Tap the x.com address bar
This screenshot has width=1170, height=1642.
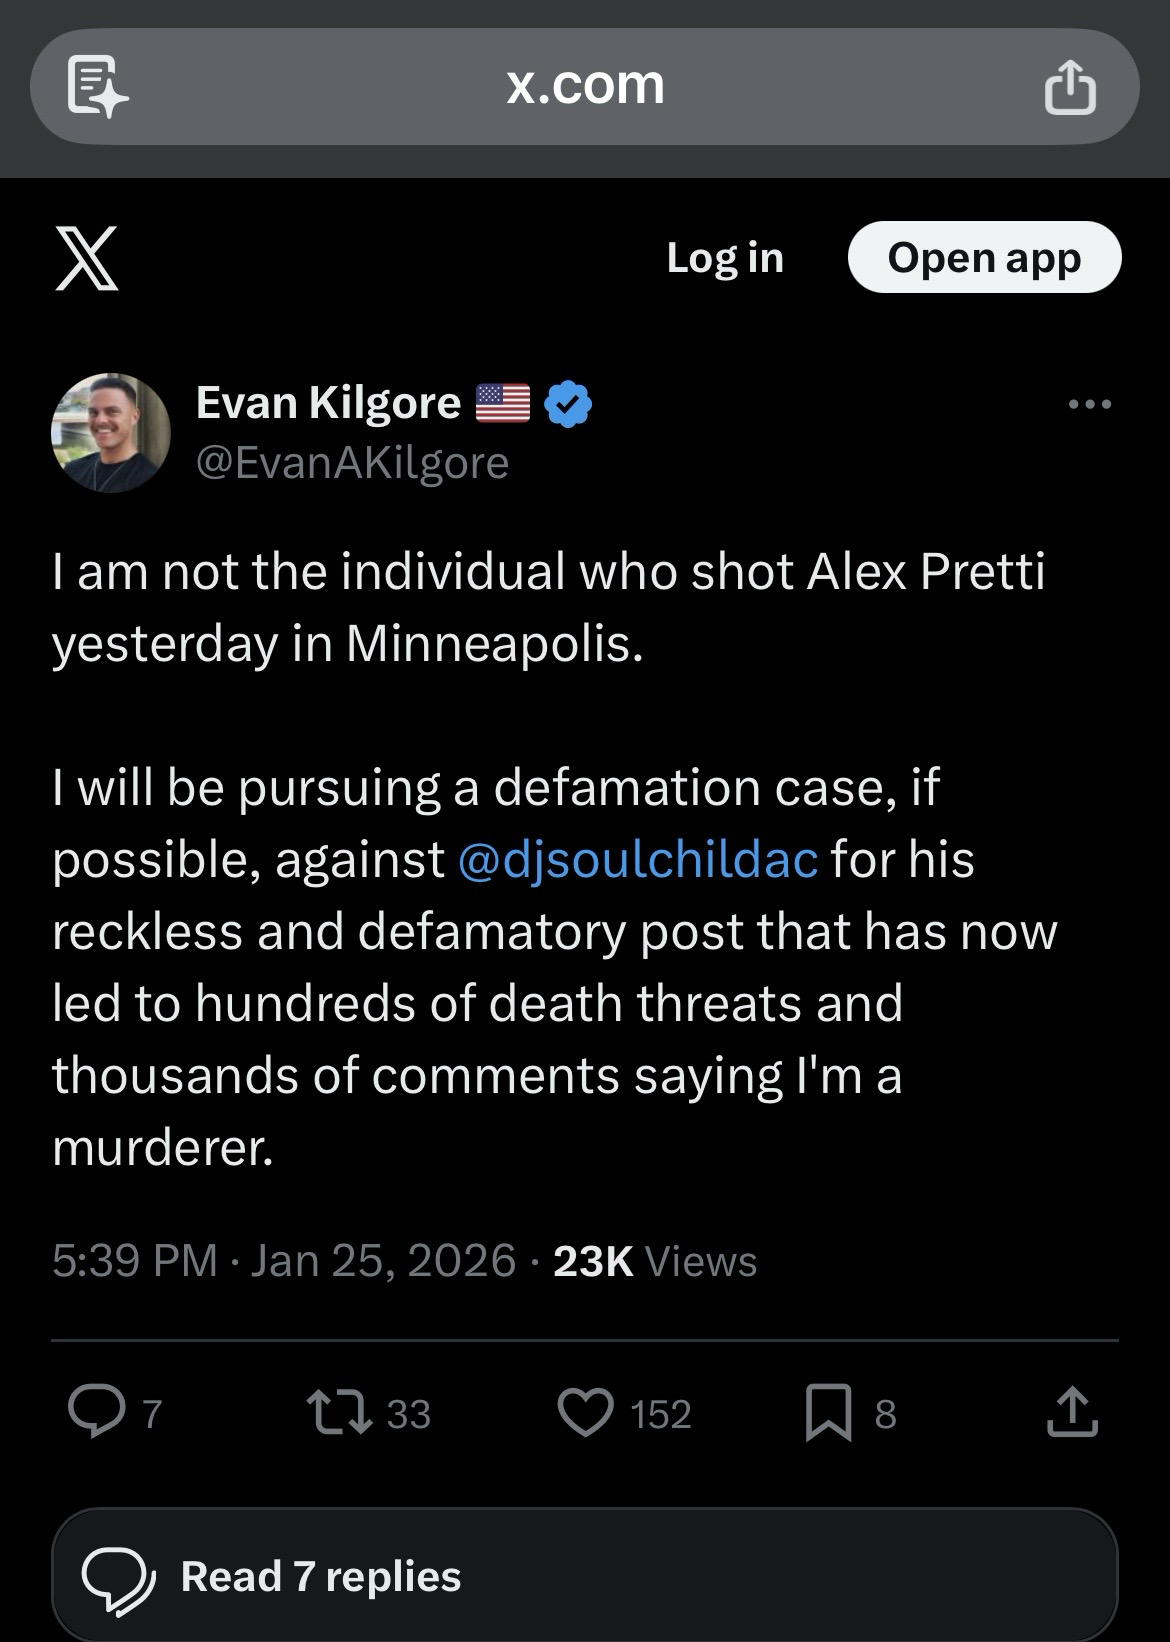(585, 86)
